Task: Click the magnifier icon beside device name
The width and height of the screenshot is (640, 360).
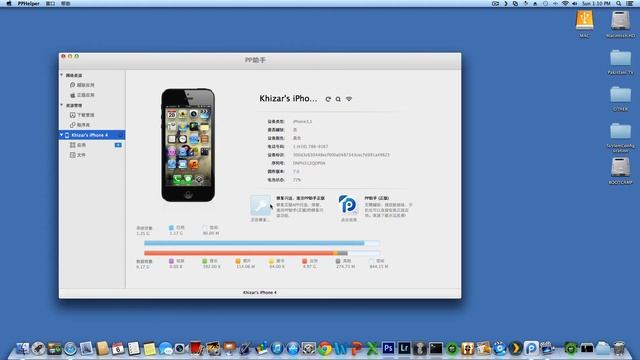Action: [338, 99]
